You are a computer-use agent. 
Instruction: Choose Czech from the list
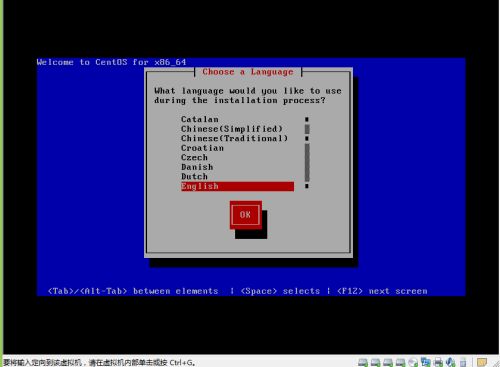[x=237, y=157]
